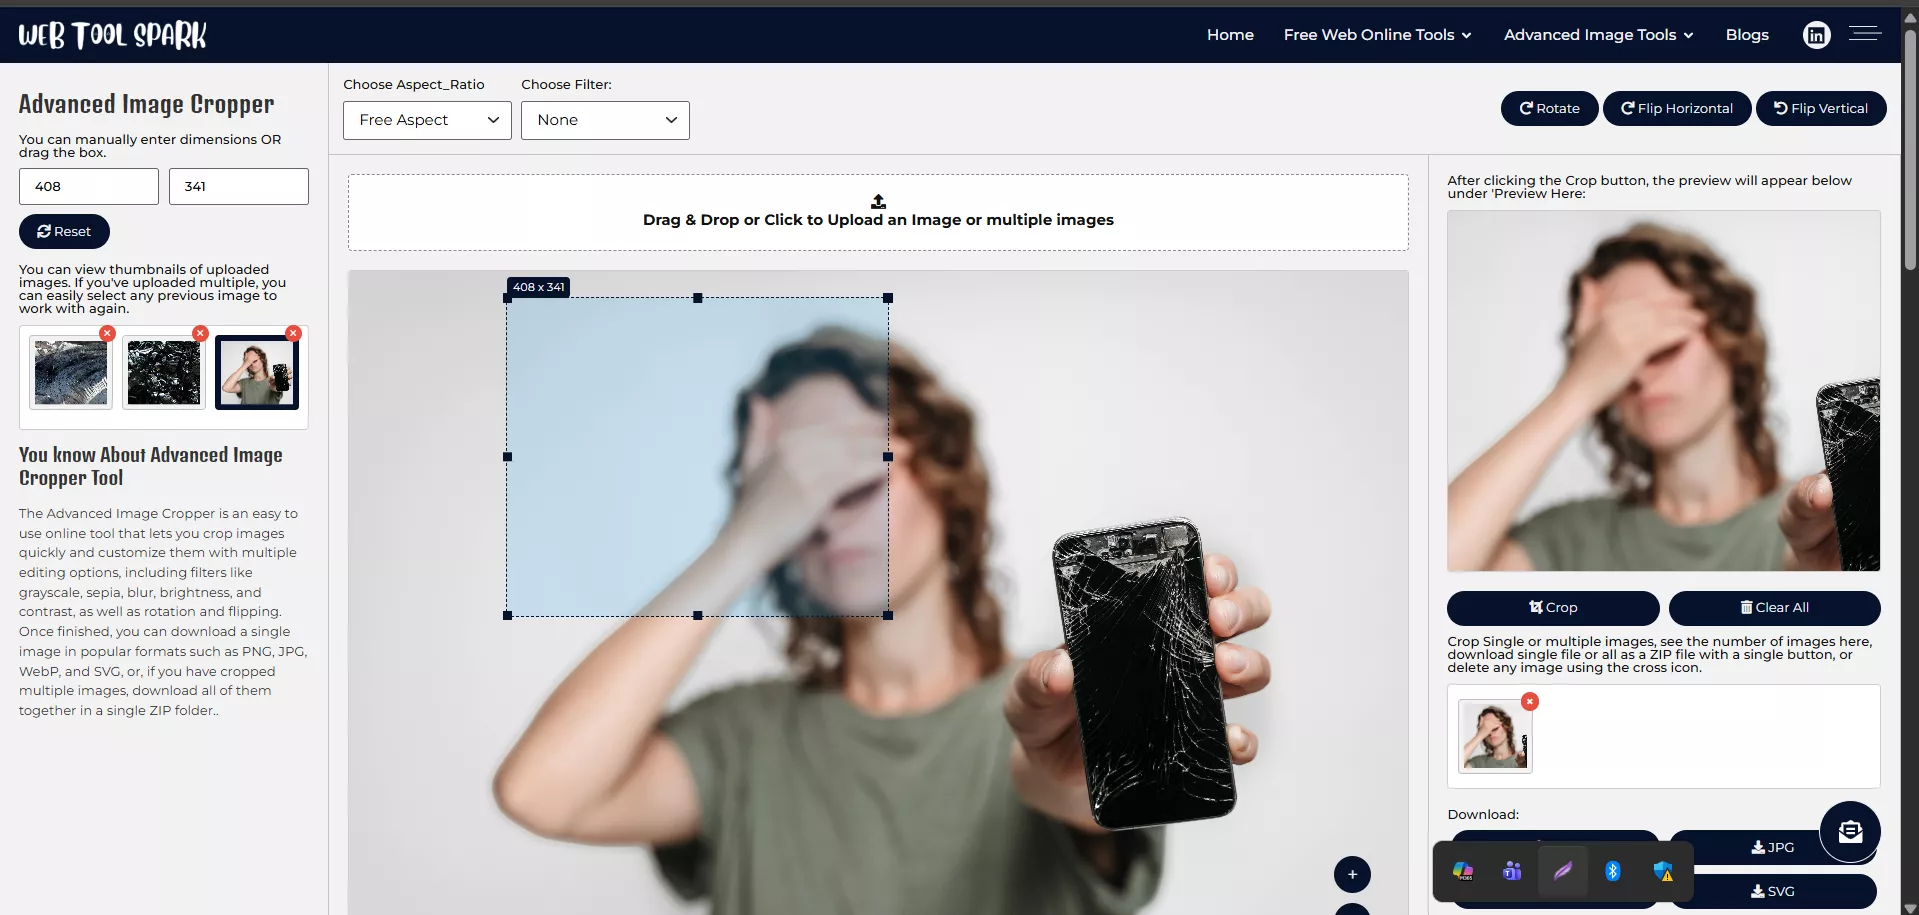
Task: Delete the cropped image with red cross
Action: tap(1529, 702)
